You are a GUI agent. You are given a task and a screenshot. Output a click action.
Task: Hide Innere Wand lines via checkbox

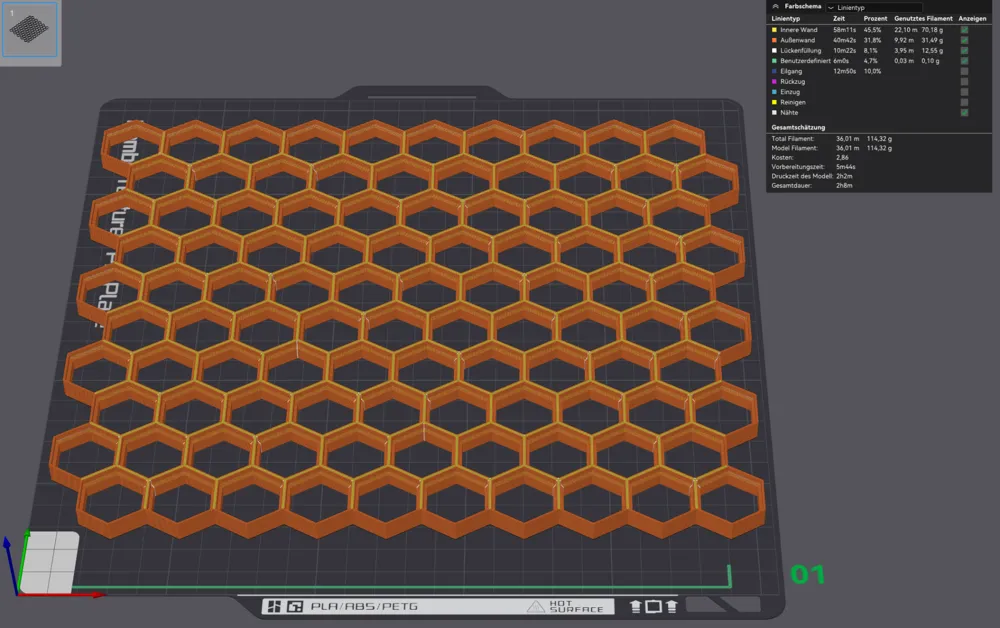[x=964, y=30]
